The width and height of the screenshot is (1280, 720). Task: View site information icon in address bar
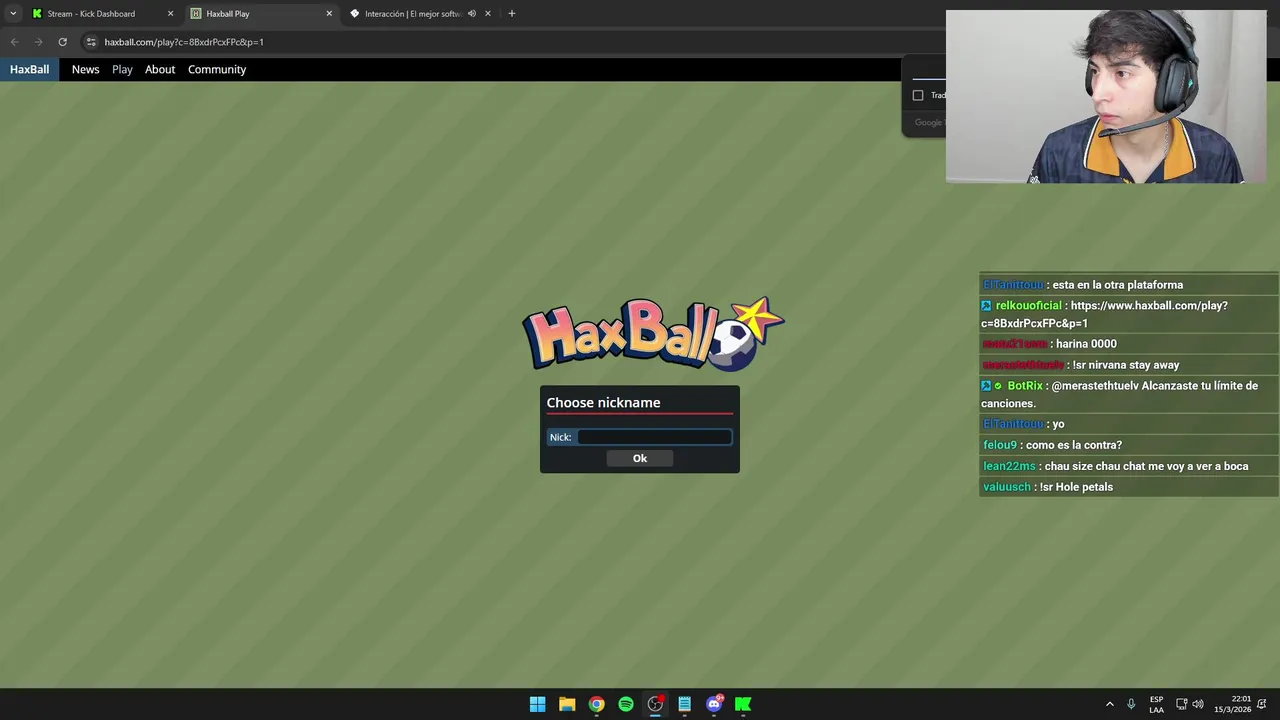pyautogui.click(x=91, y=42)
